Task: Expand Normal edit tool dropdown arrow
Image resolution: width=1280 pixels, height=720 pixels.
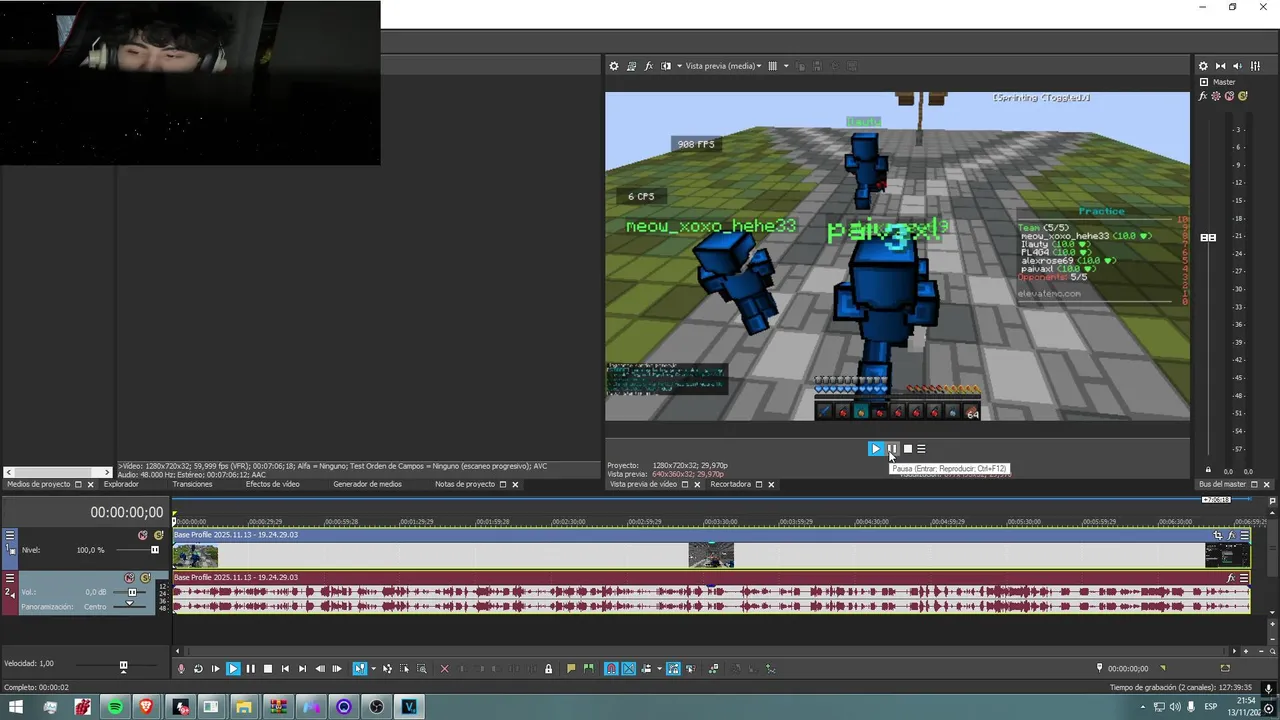Action: (x=373, y=669)
